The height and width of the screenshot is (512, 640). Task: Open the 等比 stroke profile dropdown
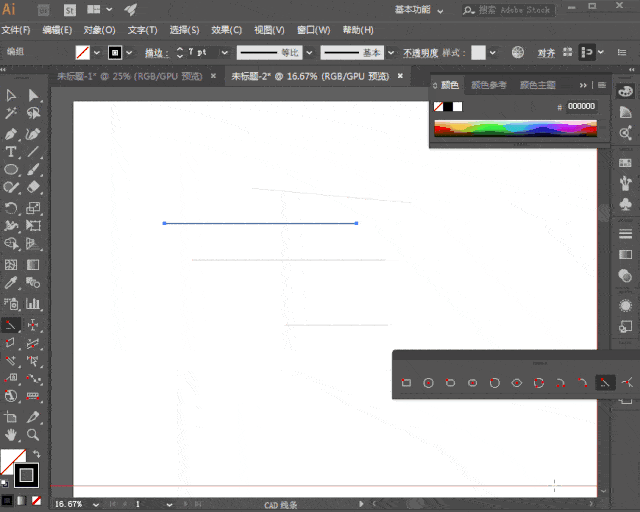click(x=309, y=52)
